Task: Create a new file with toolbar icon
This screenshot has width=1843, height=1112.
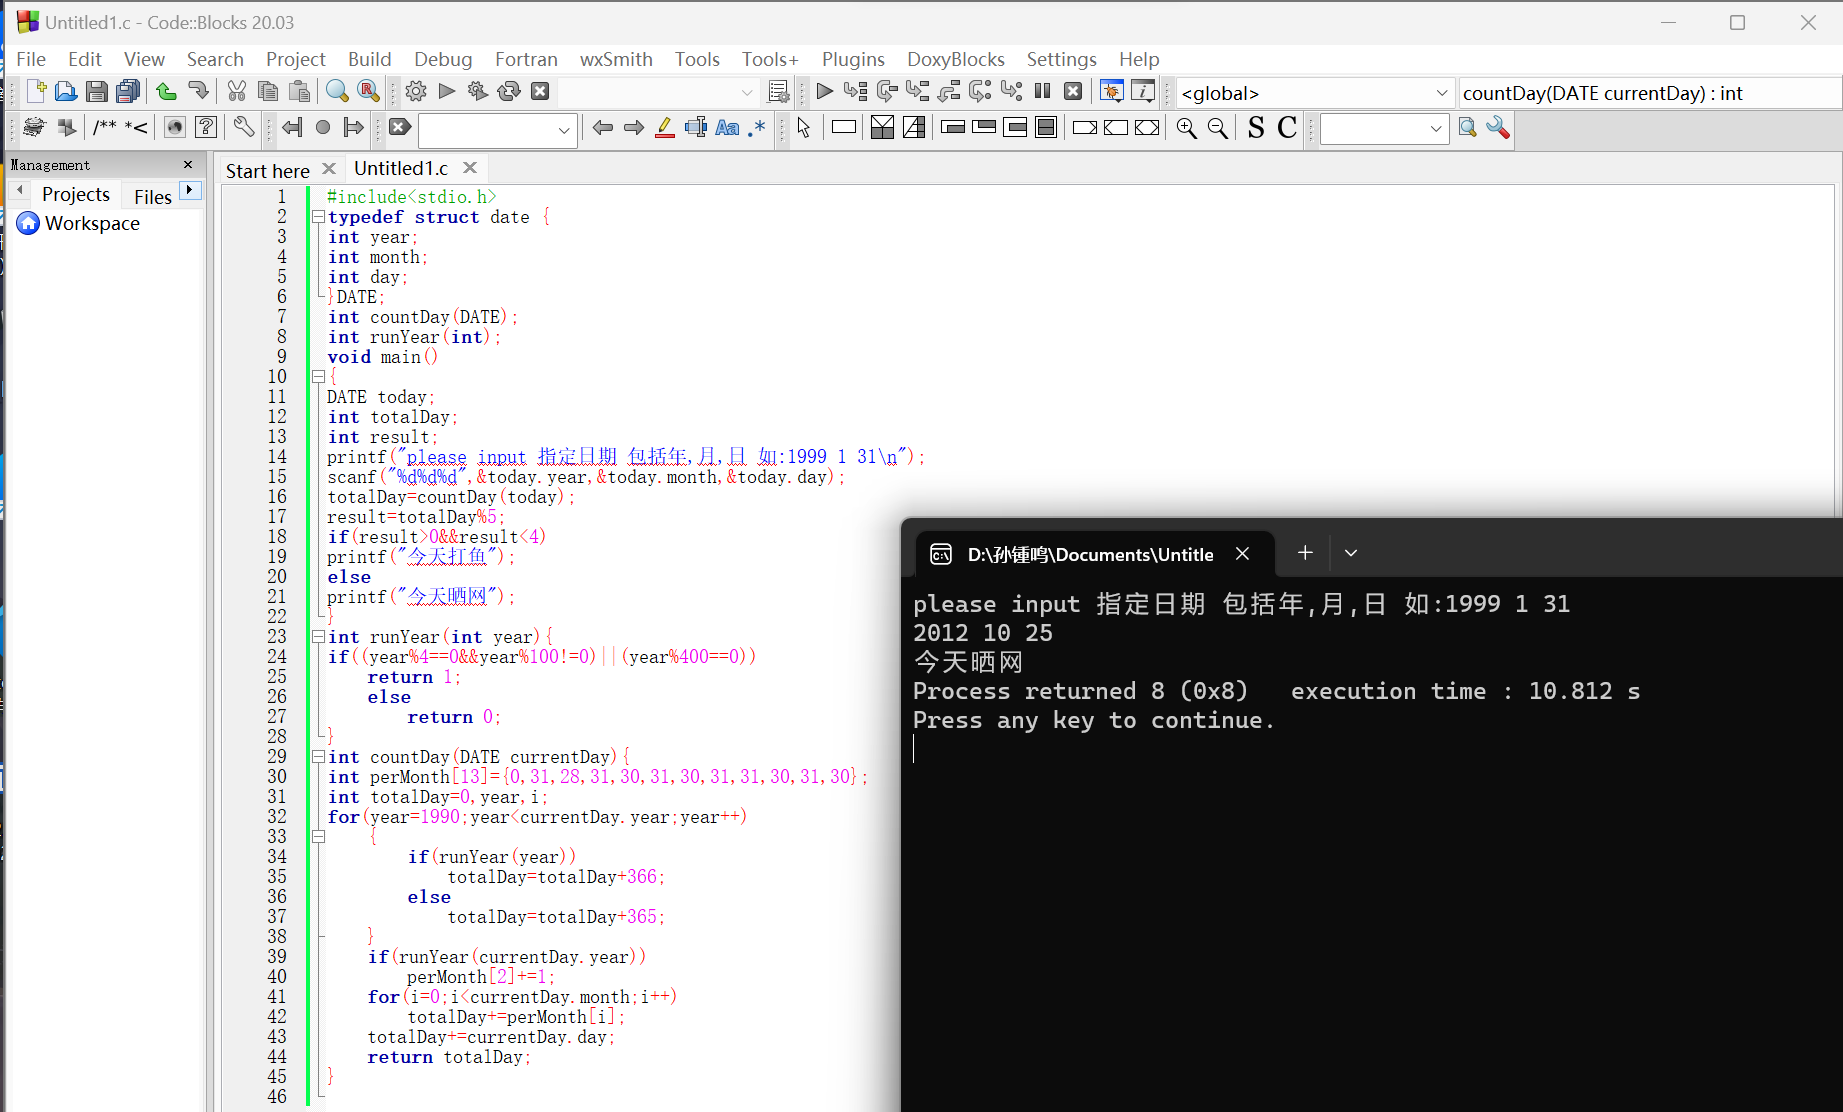Action: (x=36, y=92)
